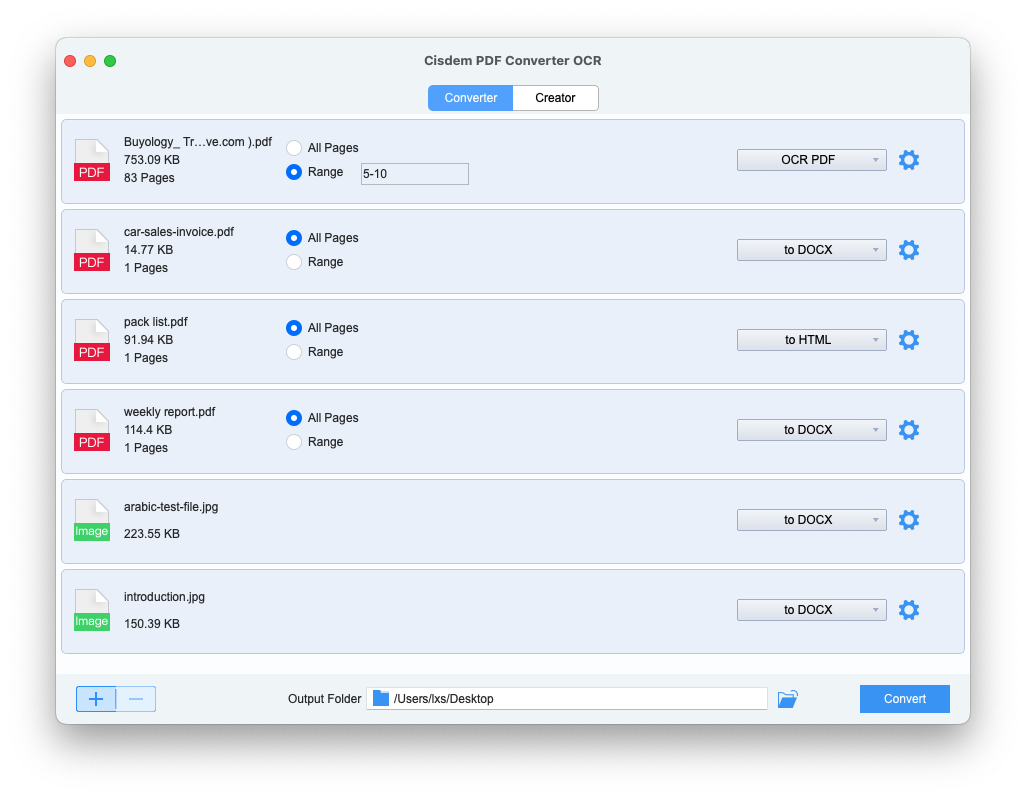Click the weekly report.pdf filename
1026x798 pixels.
pyautogui.click(x=169, y=411)
